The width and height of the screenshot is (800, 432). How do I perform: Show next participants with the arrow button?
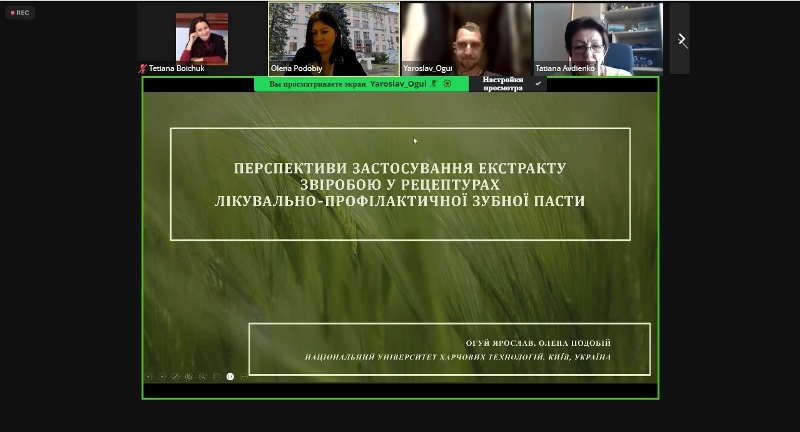[x=682, y=40]
